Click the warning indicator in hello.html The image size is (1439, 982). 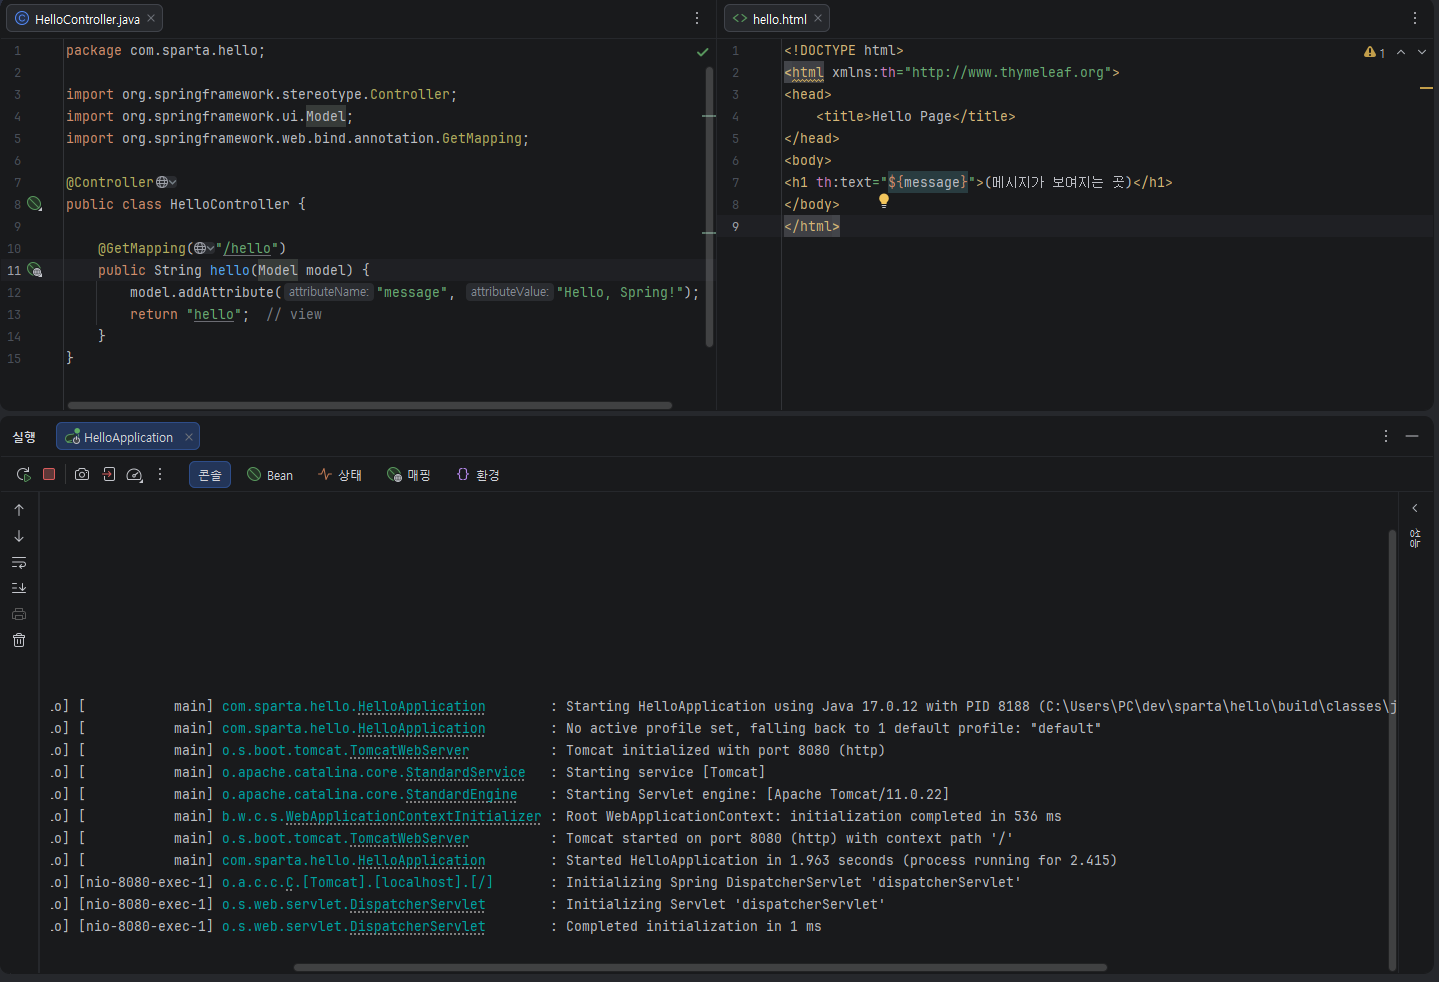1375,52
